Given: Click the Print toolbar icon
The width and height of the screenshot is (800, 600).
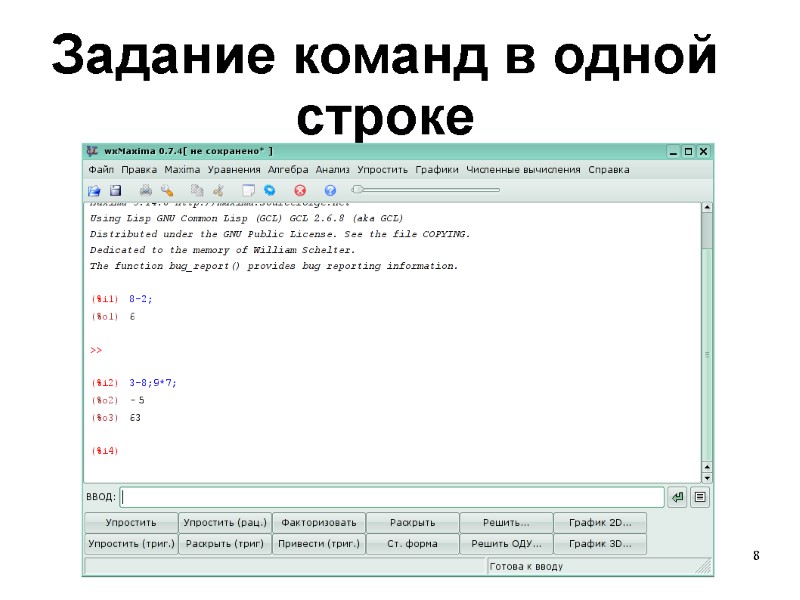Looking at the screenshot, I should point(146,190).
